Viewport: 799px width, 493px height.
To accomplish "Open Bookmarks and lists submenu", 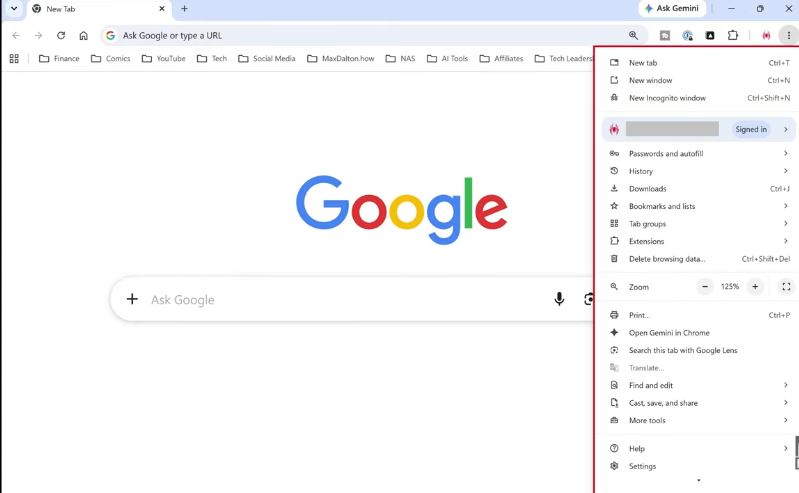I will coord(699,206).
